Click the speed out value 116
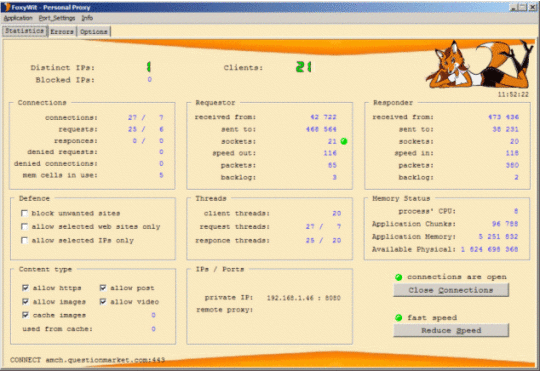 [330, 153]
